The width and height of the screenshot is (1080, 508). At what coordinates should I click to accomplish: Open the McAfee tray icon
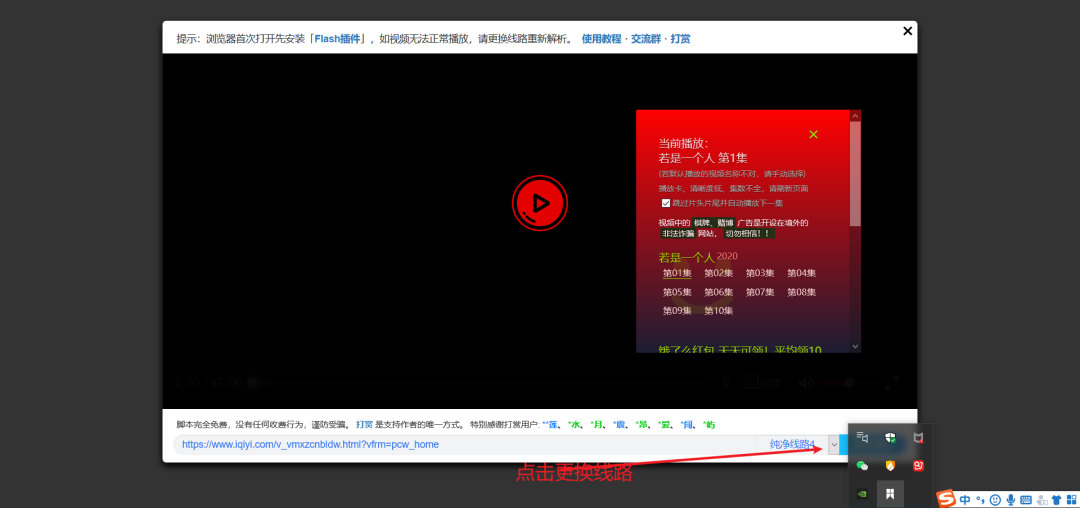point(918,436)
